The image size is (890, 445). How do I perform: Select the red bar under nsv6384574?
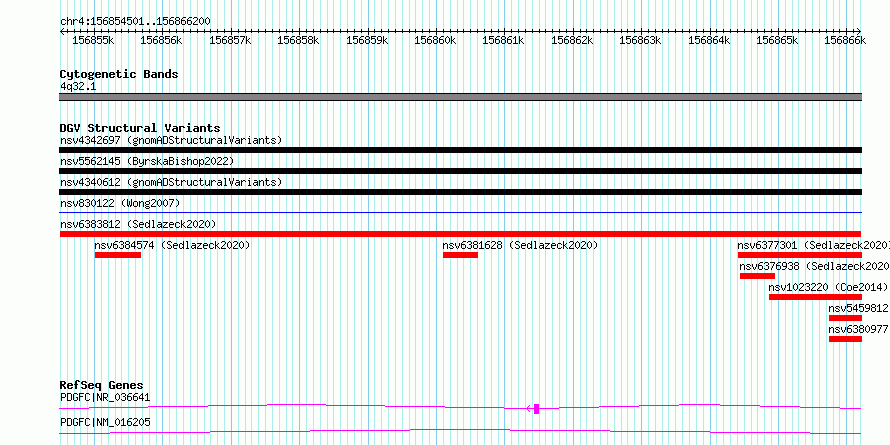[117, 255]
